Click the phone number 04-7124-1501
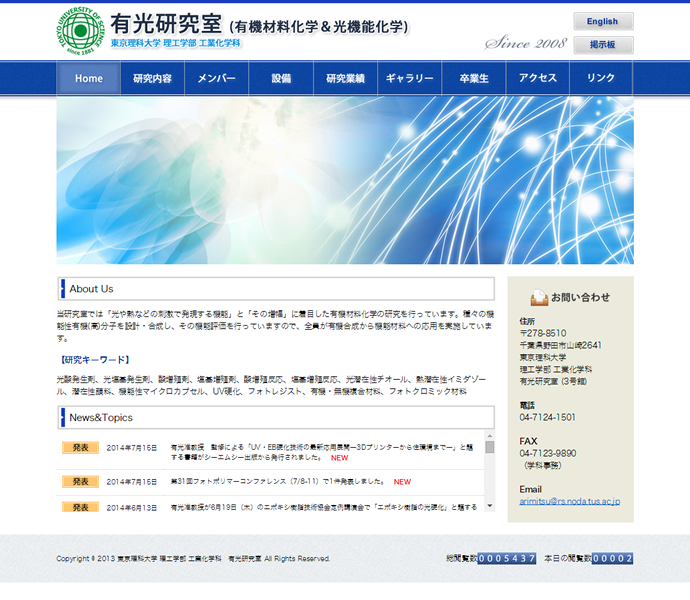The image size is (690, 600). click(x=547, y=417)
